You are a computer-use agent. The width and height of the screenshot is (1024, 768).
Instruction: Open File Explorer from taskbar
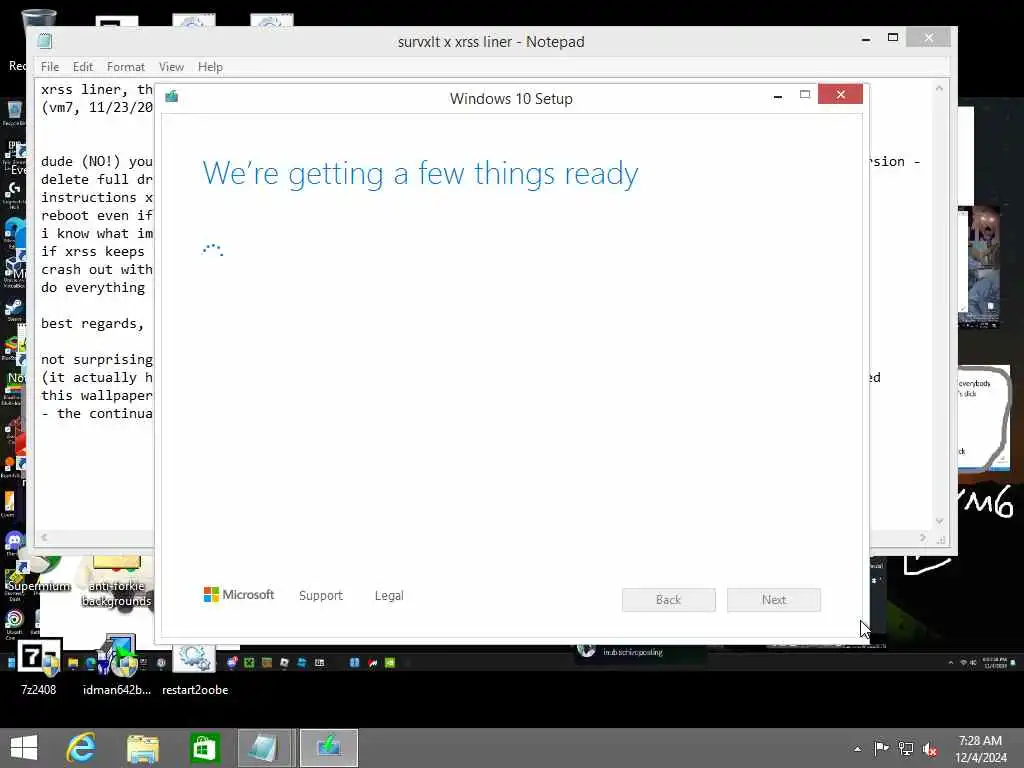click(x=142, y=748)
